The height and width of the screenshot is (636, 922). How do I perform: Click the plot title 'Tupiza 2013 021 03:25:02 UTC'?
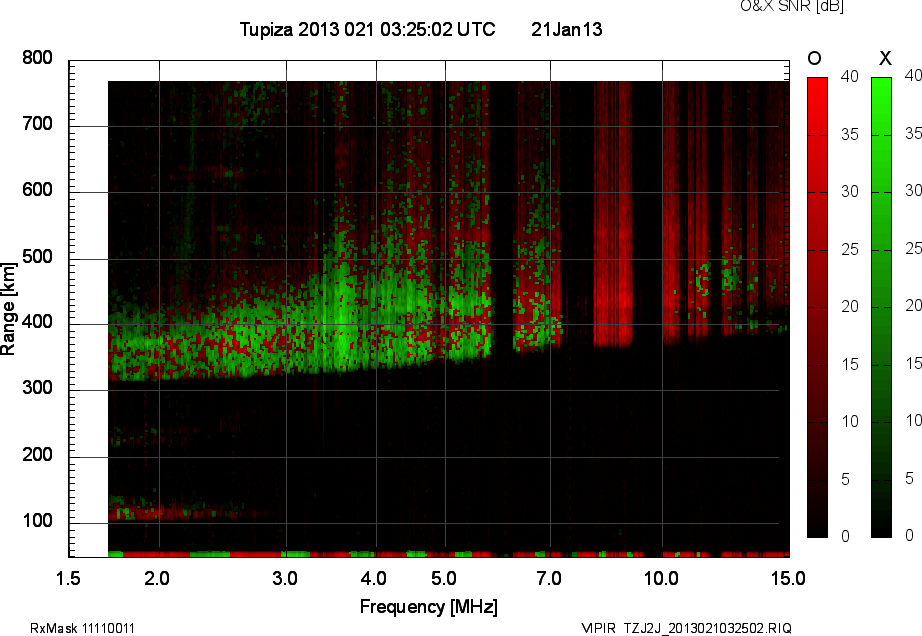368,29
